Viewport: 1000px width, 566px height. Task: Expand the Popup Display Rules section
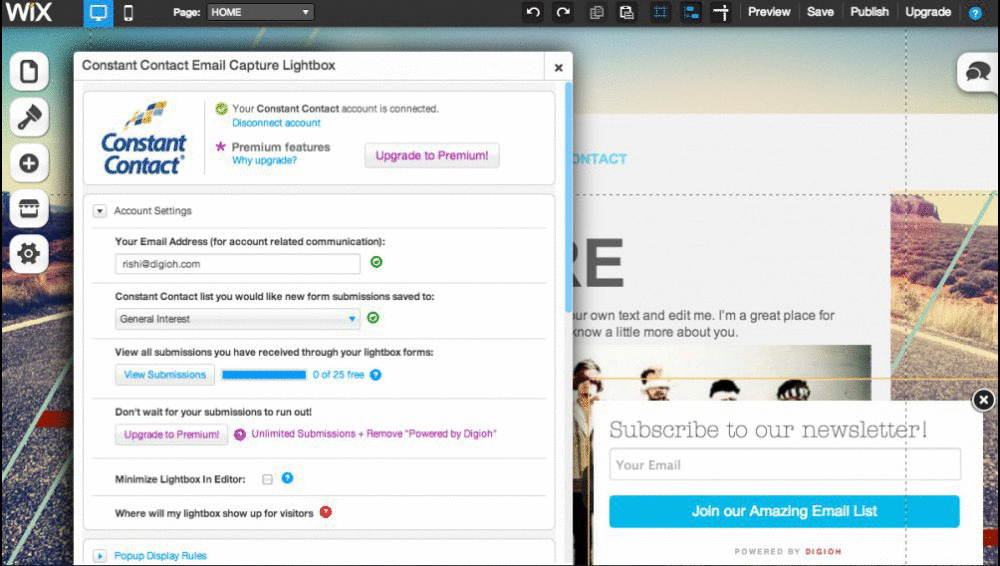(x=99, y=556)
